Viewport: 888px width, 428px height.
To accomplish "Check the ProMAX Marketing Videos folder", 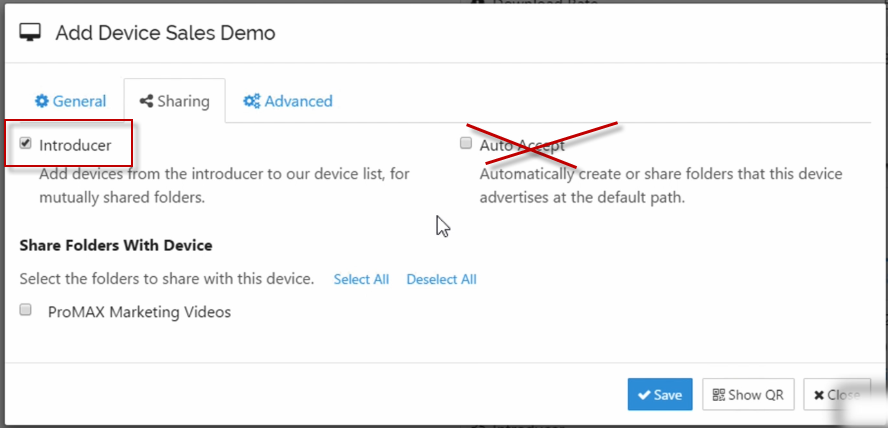I will click(25, 310).
